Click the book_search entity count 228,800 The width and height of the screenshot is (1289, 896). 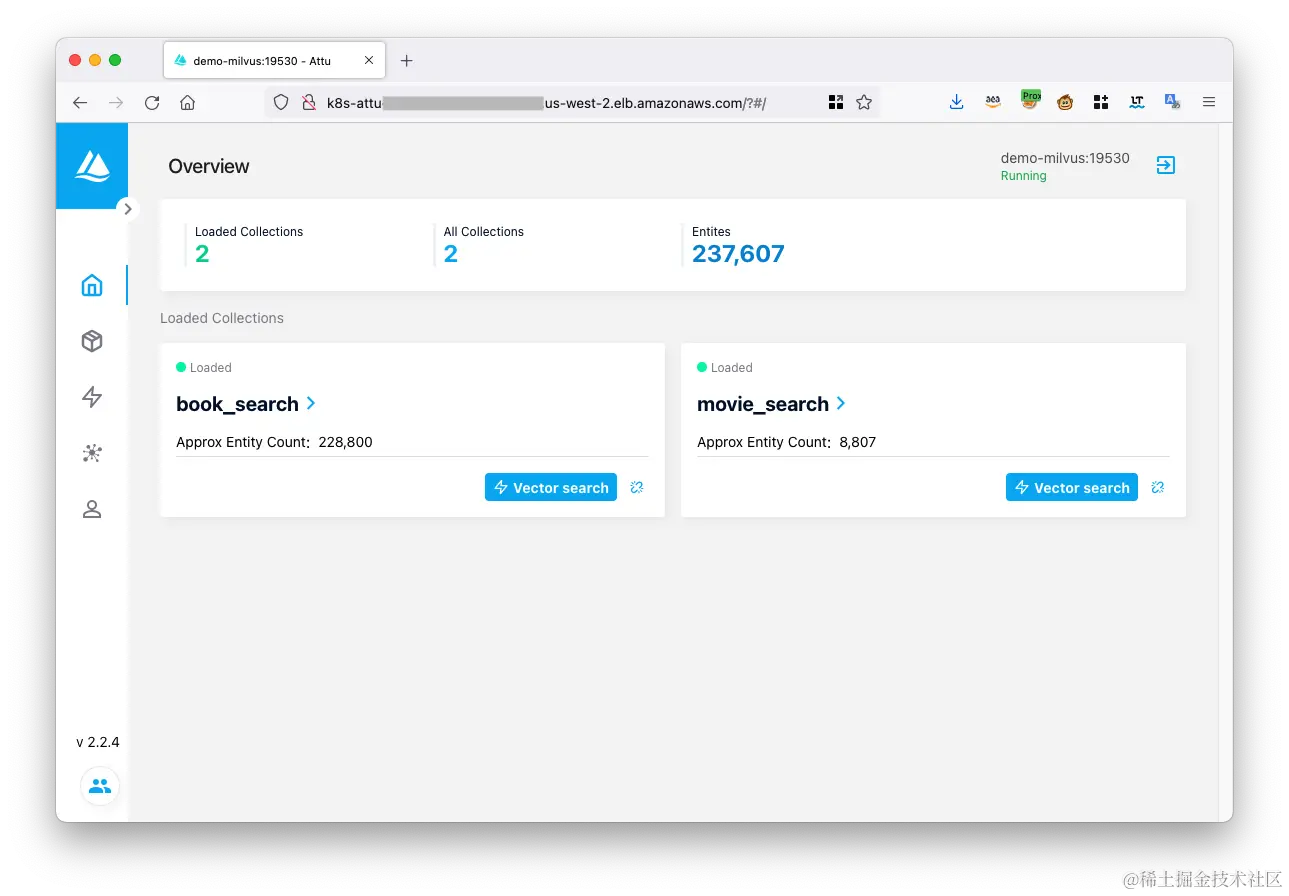[x=345, y=442]
